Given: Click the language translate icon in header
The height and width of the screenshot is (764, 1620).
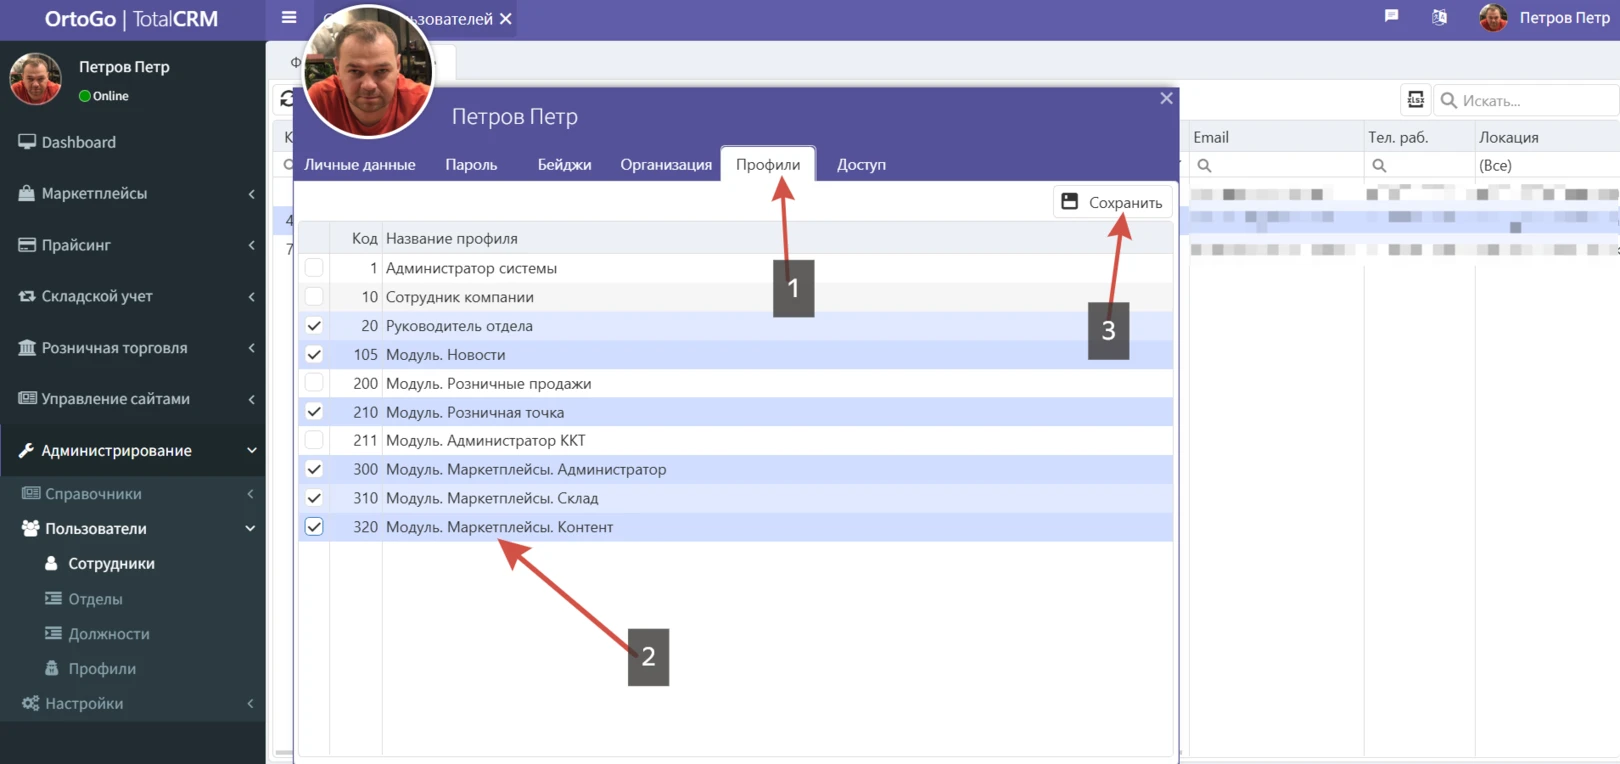Looking at the screenshot, I should click(x=1439, y=17).
